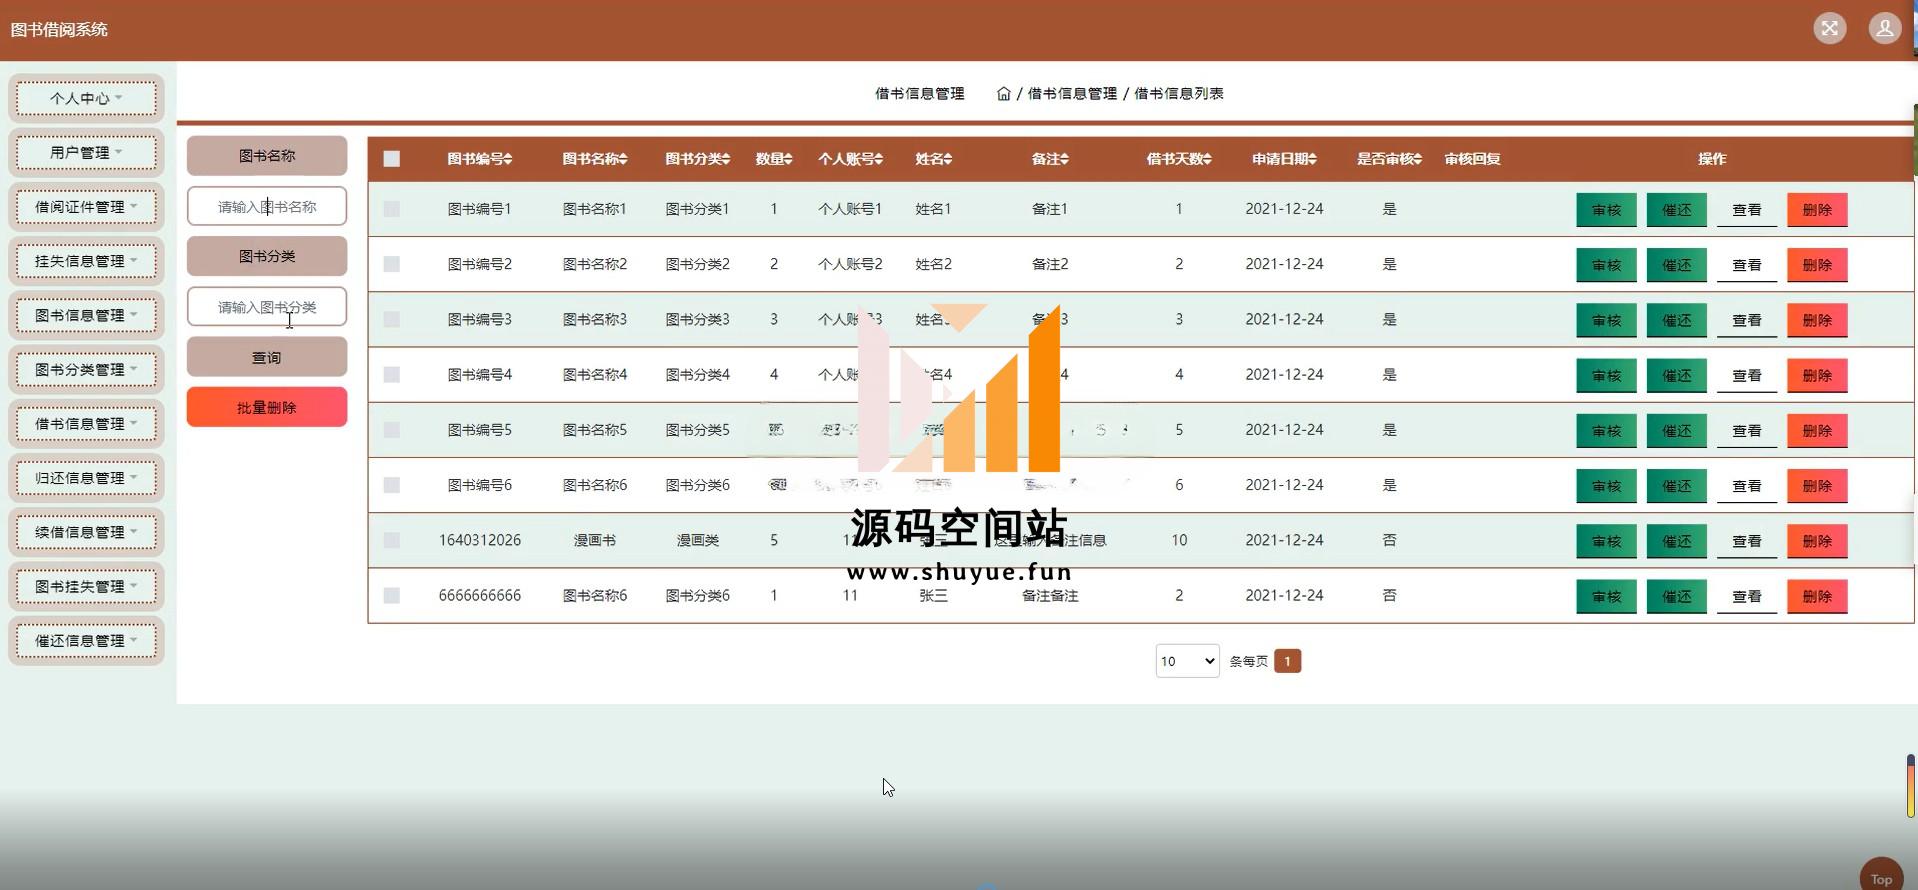
Task: Click the home icon in breadcrumb
Action: tap(1003, 93)
